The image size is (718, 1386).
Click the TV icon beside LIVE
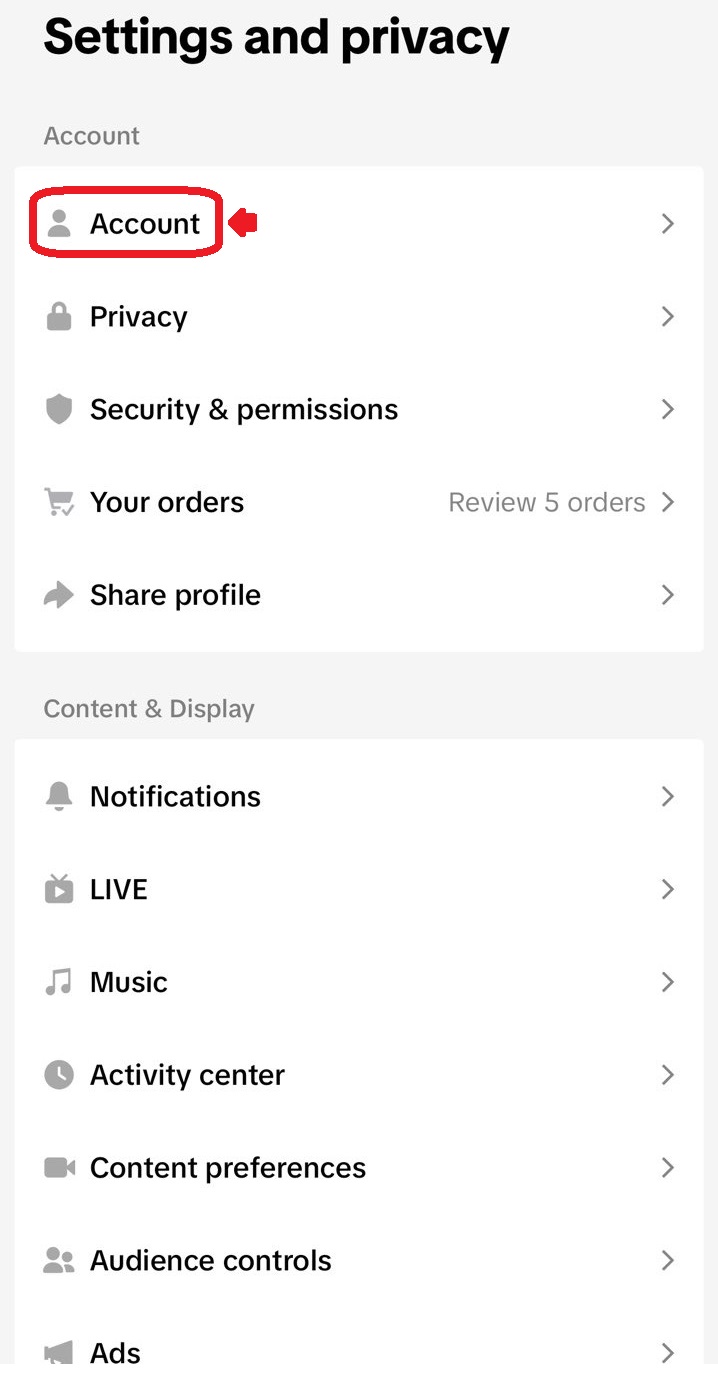[x=59, y=889]
